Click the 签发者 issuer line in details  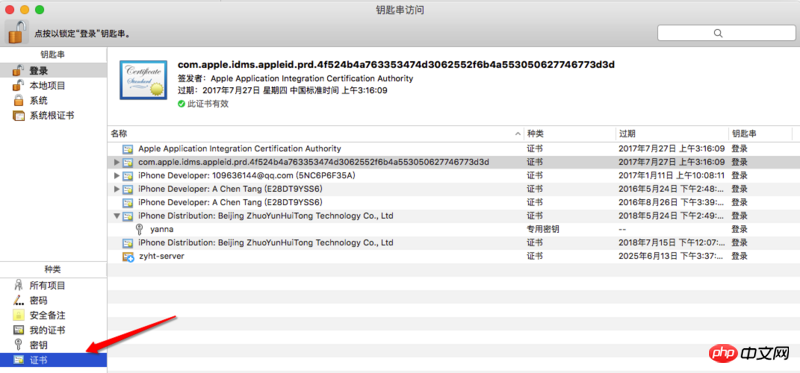point(295,79)
